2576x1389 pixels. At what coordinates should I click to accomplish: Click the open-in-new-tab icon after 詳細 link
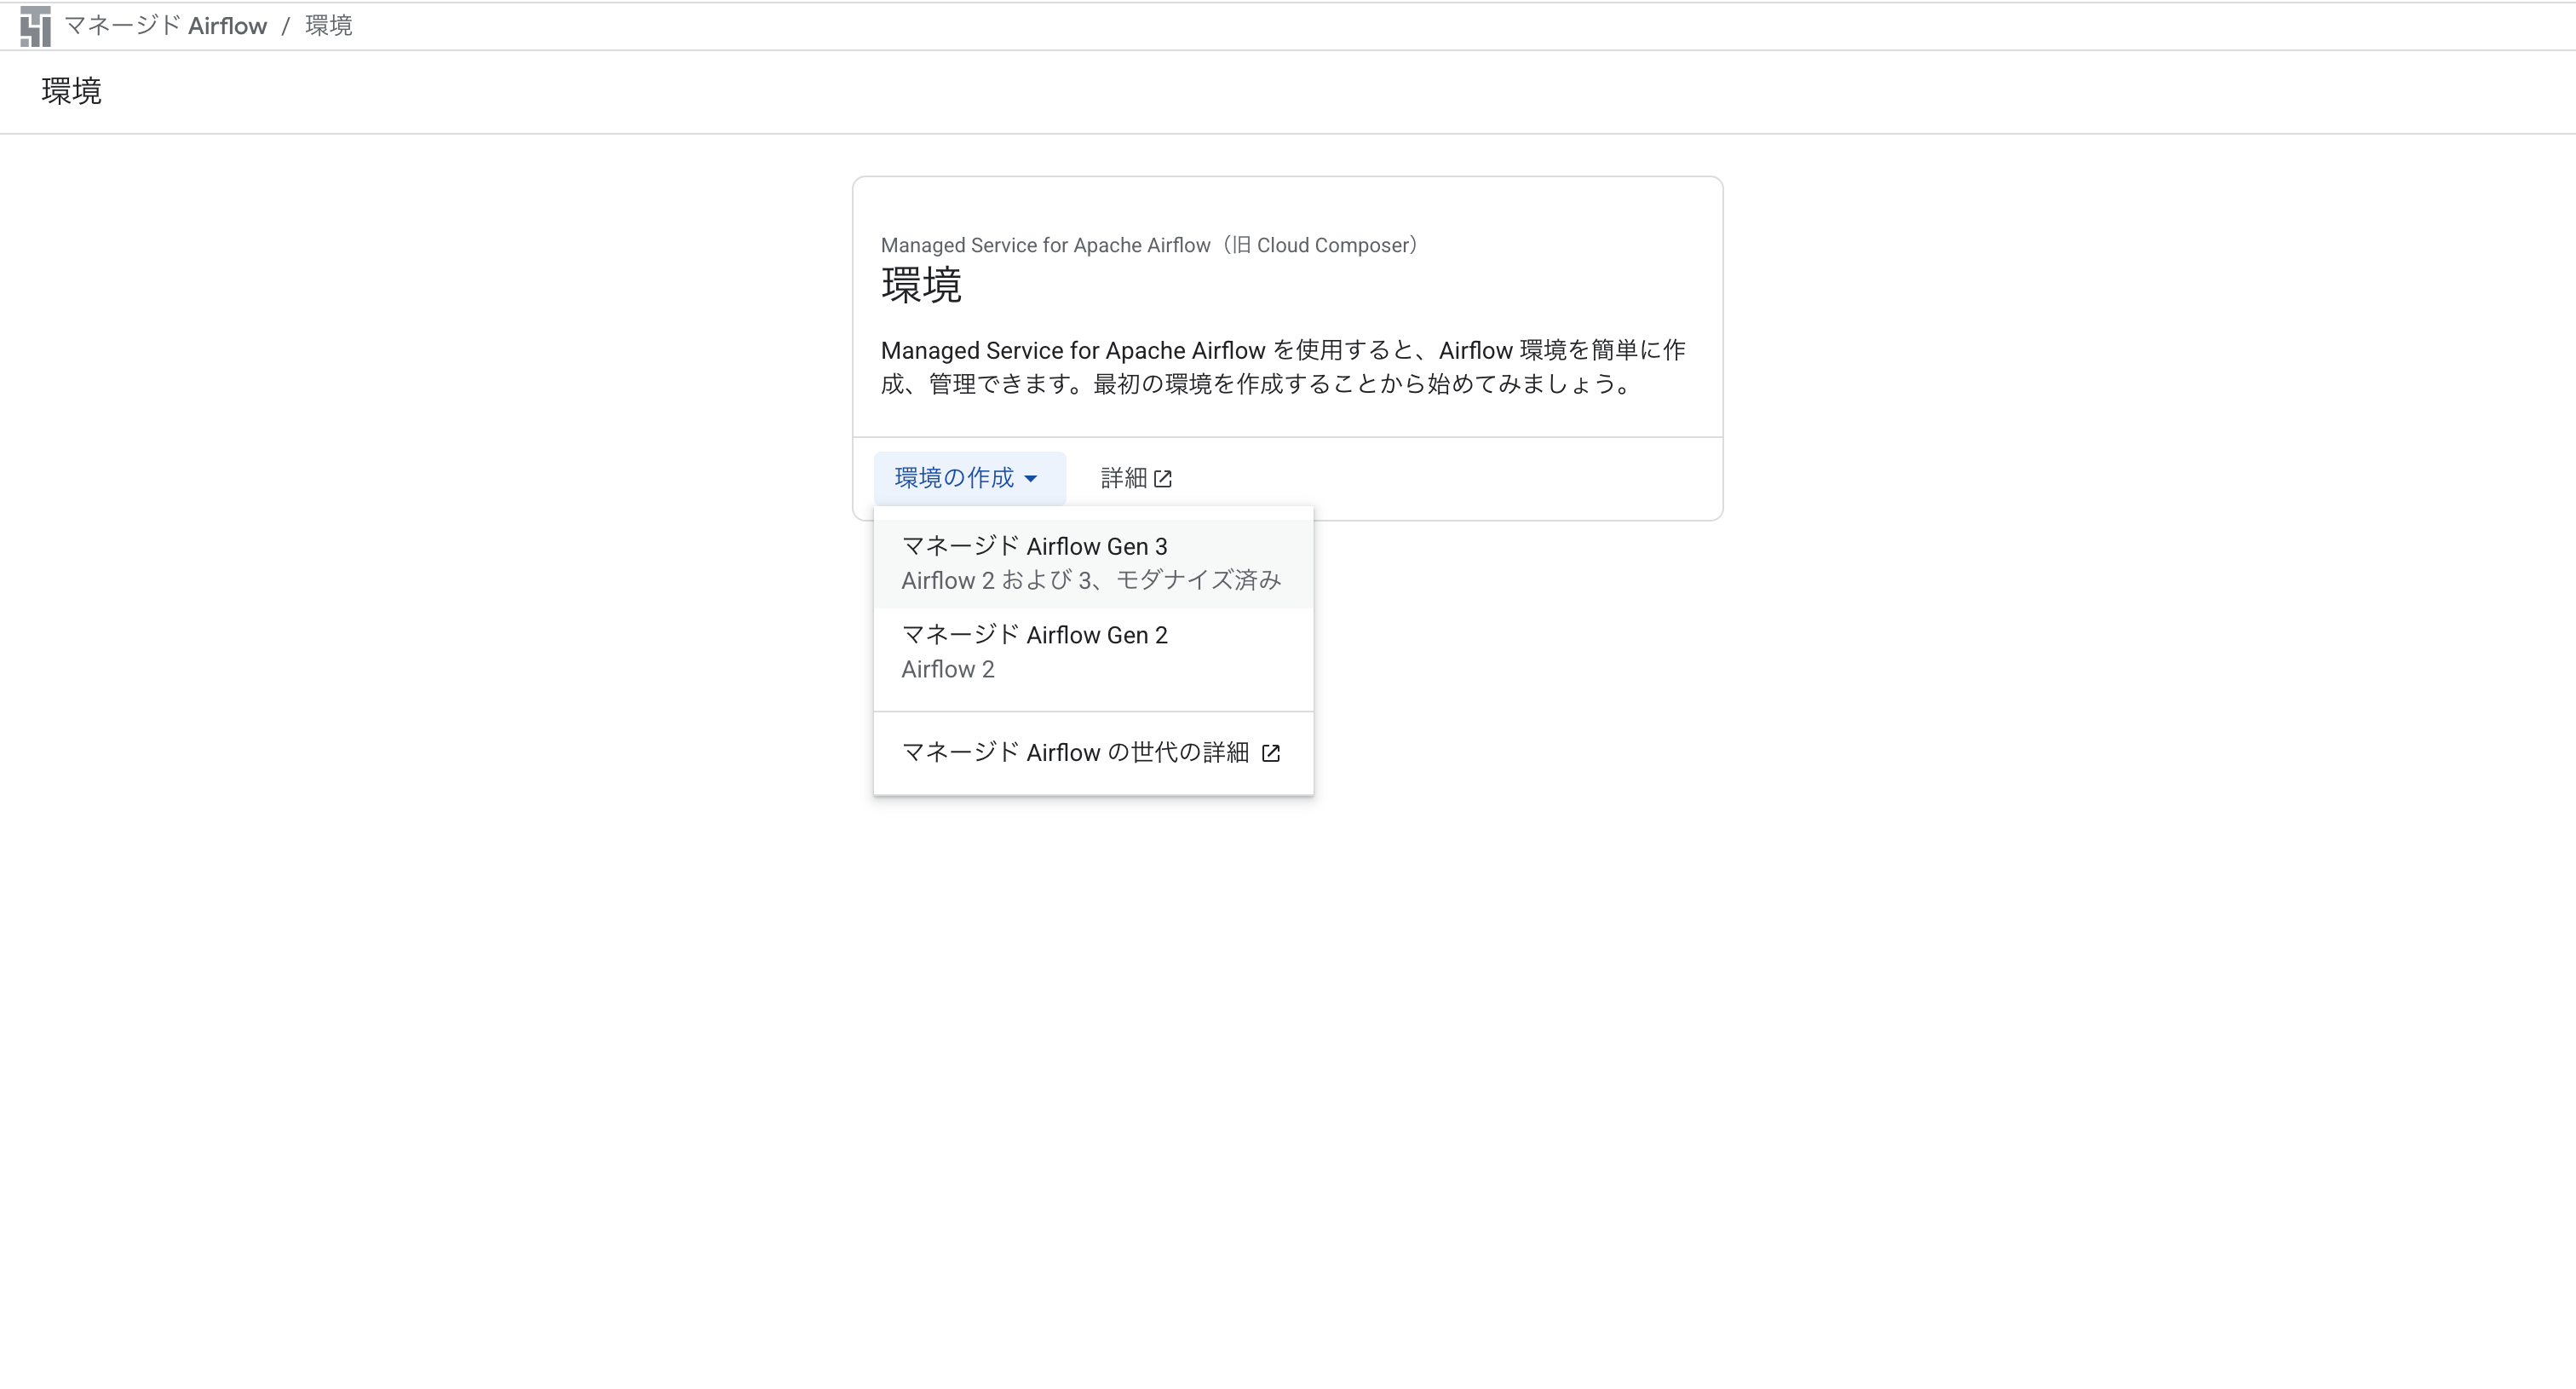coord(1162,478)
